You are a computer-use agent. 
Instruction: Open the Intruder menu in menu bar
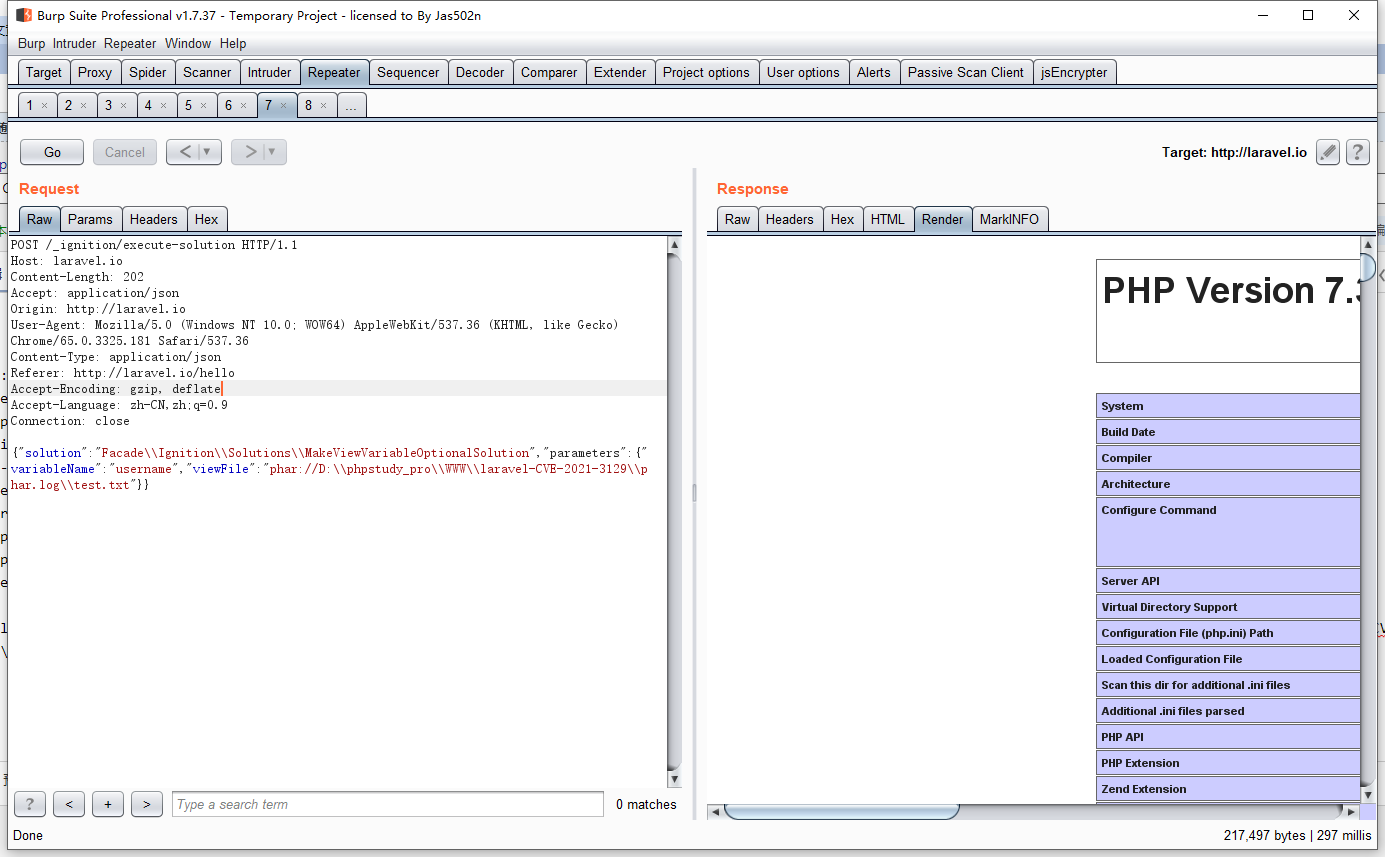tap(75, 43)
